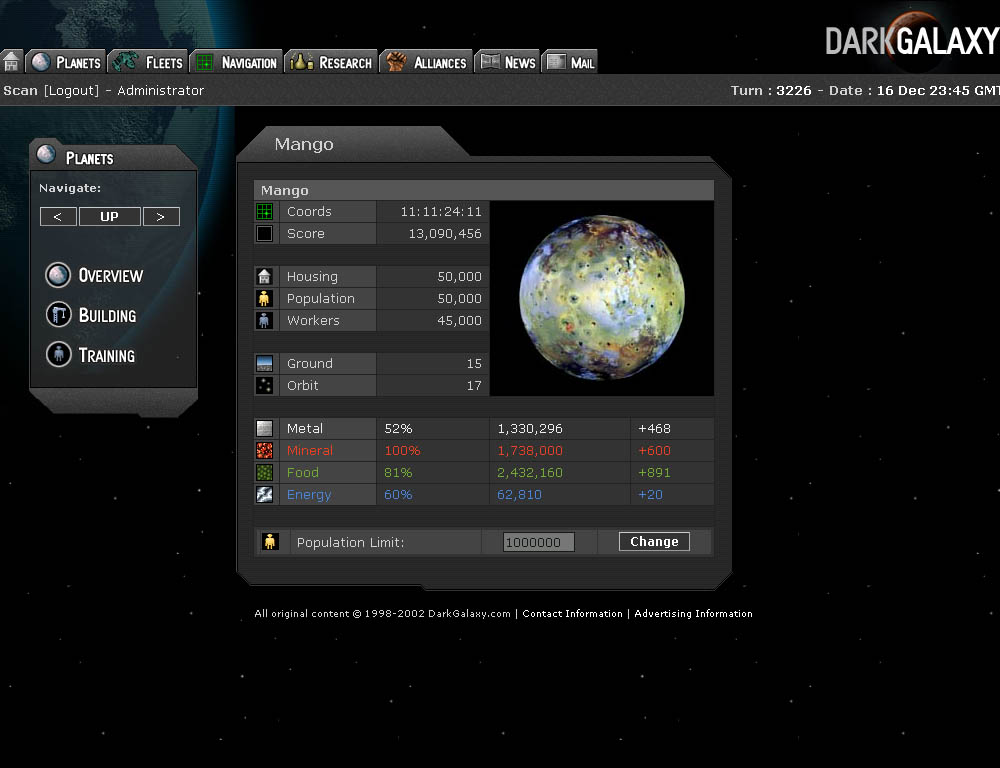Click the green Food resource icon
1000x768 pixels.
[264, 473]
